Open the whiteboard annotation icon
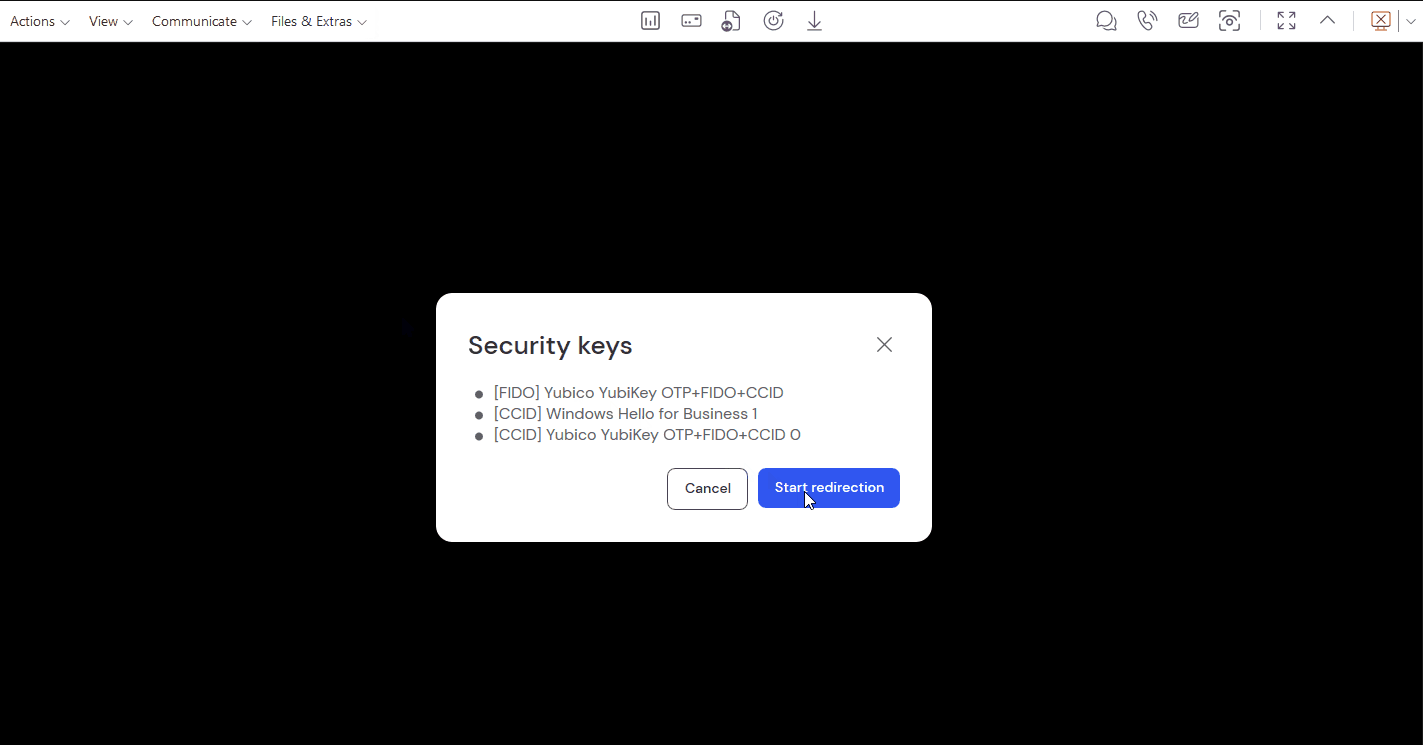 (1188, 21)
